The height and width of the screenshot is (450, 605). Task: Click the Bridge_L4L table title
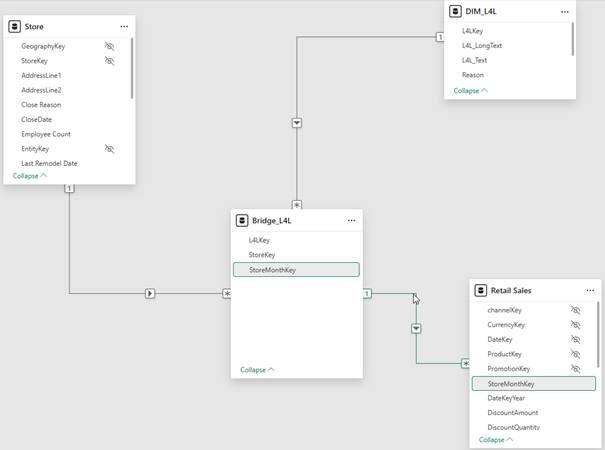coord(272,220)
